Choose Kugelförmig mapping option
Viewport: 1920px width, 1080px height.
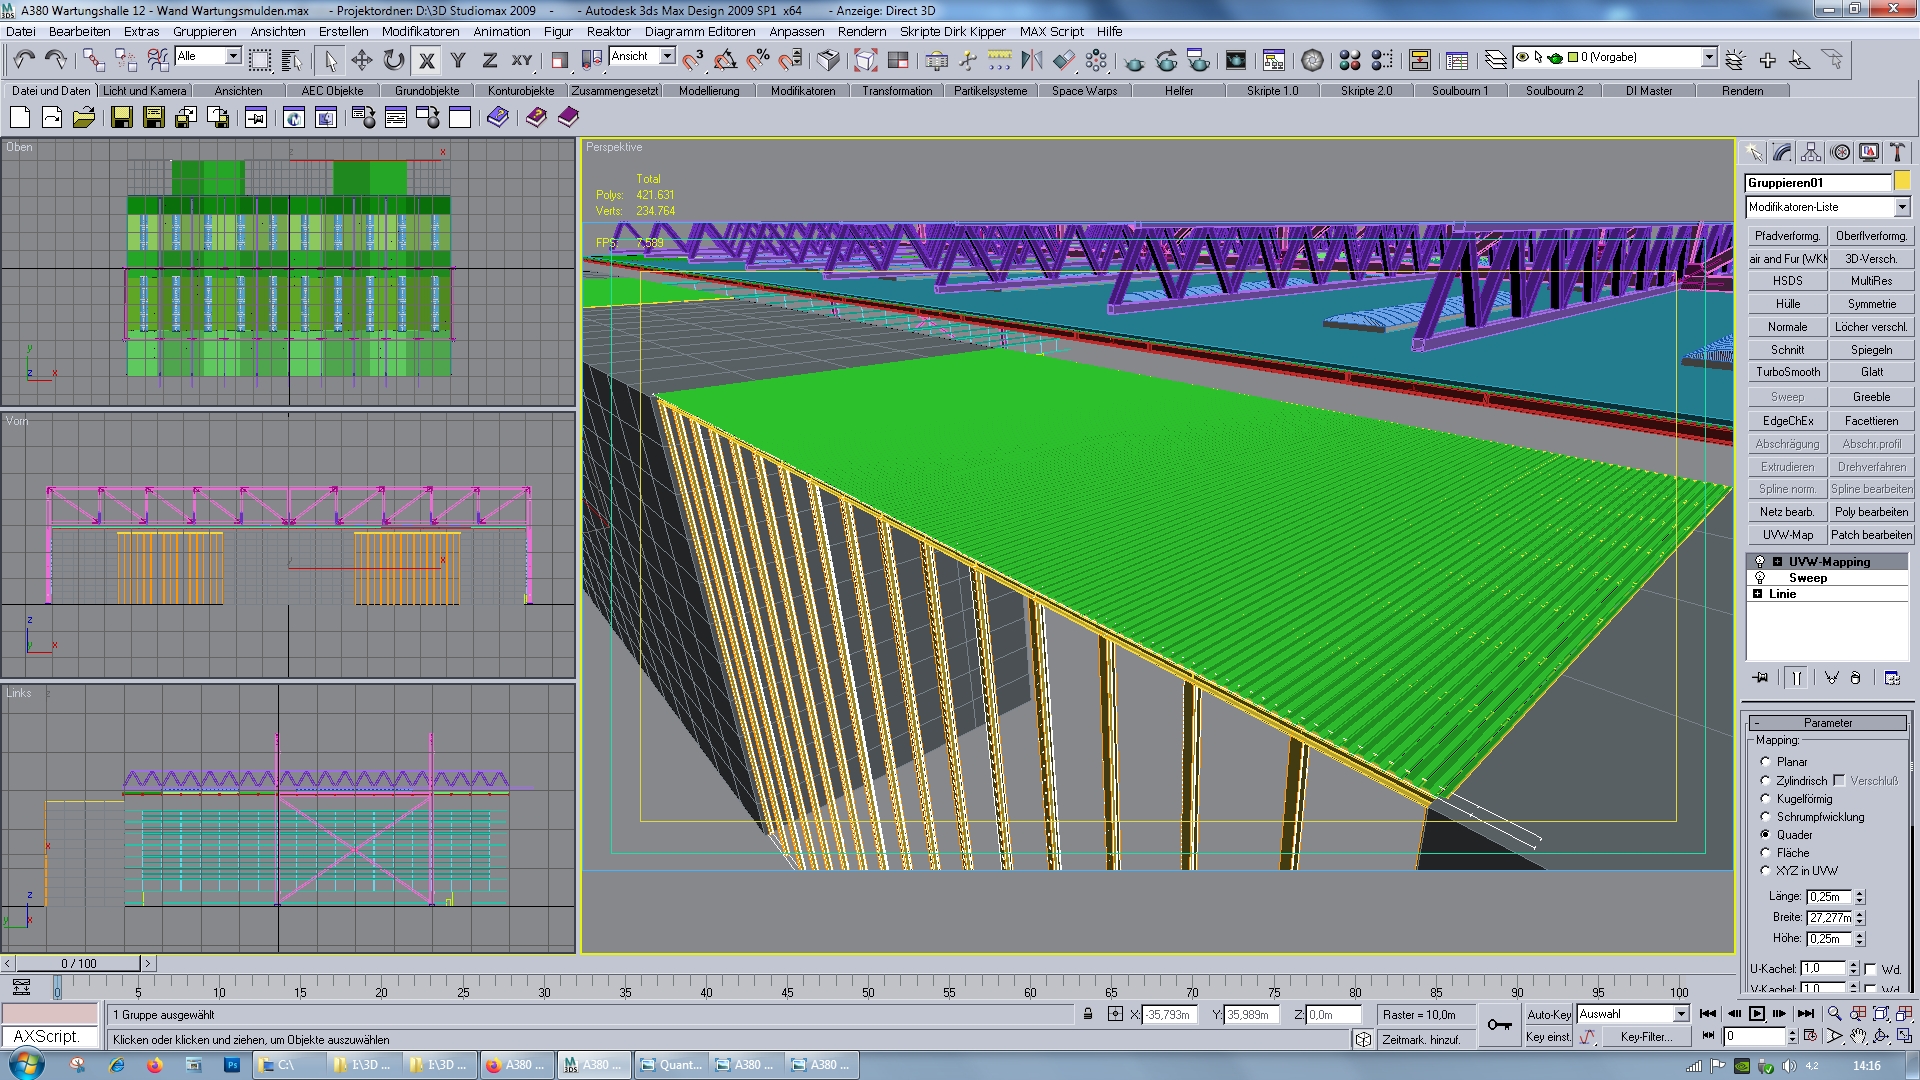[x=1766, y=799]
